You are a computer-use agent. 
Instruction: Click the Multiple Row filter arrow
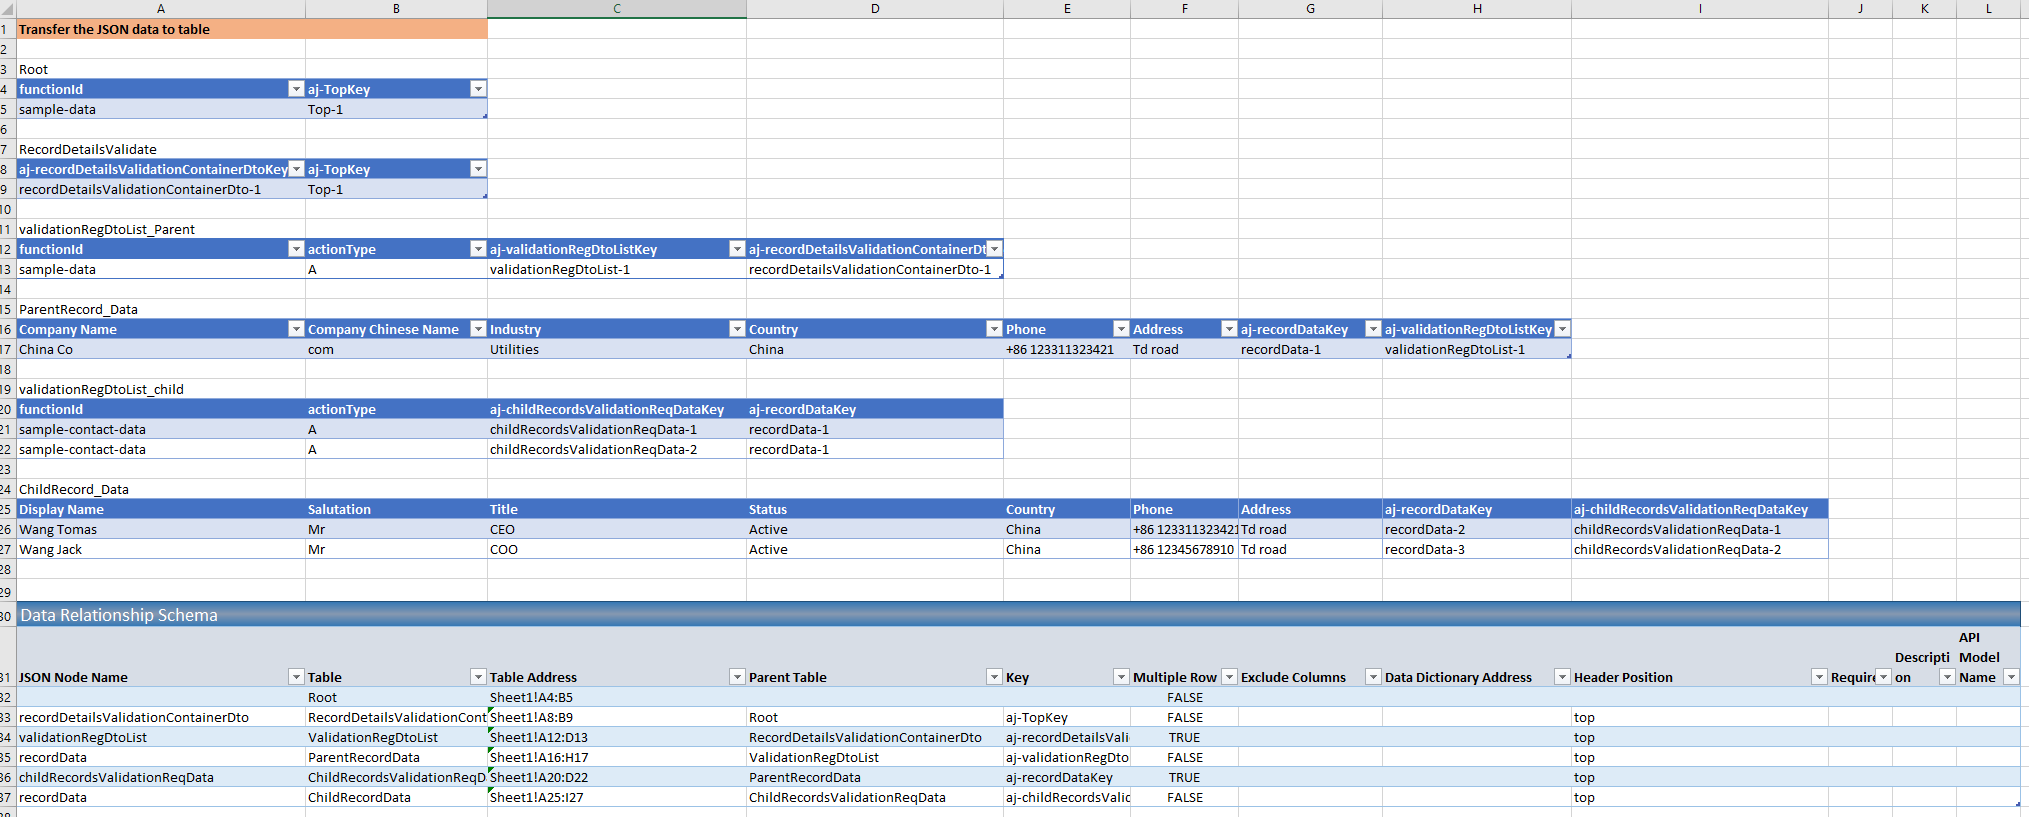click(1229, 677)
